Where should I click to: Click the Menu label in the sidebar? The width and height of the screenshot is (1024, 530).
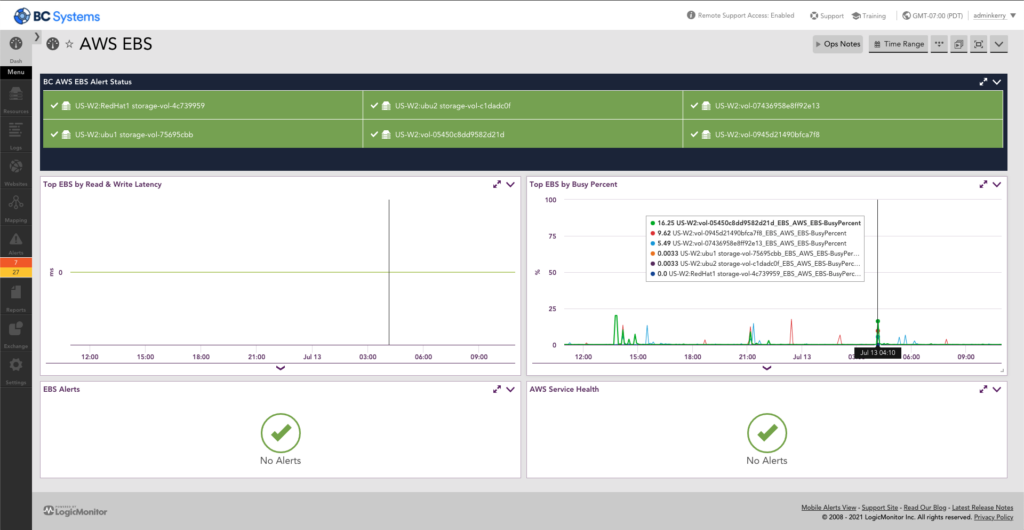pos(16,72)
